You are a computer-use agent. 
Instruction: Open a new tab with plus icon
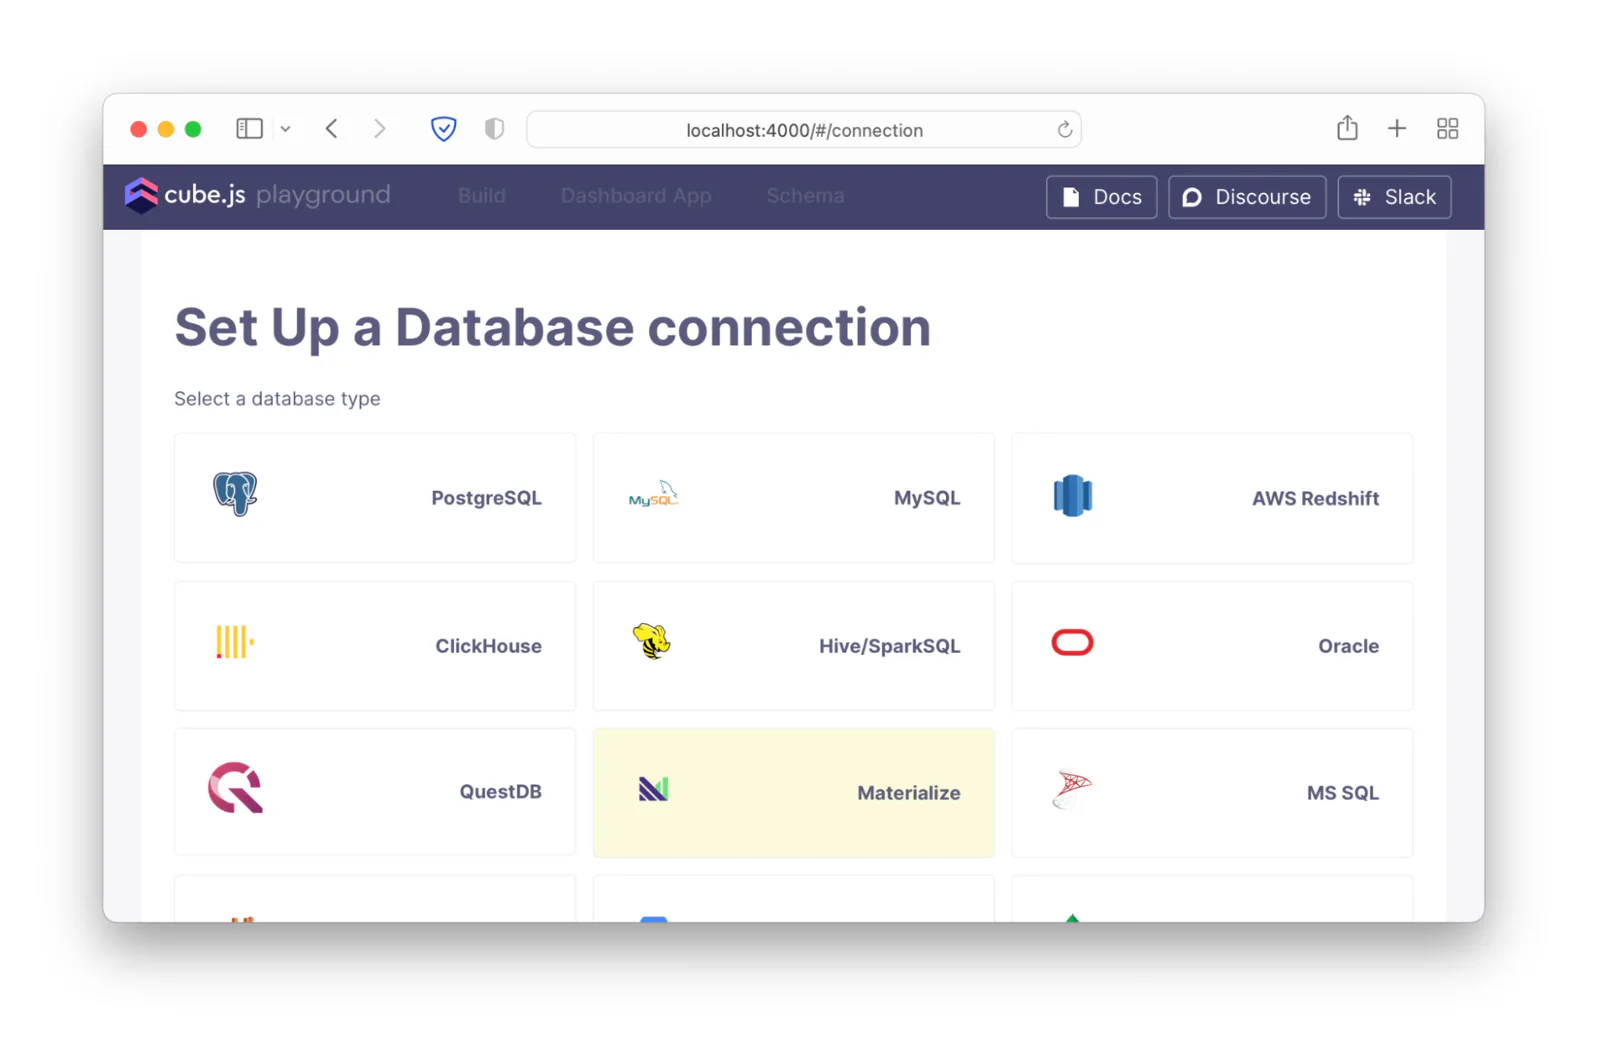pyautogui.click(x=1397, y=129)
